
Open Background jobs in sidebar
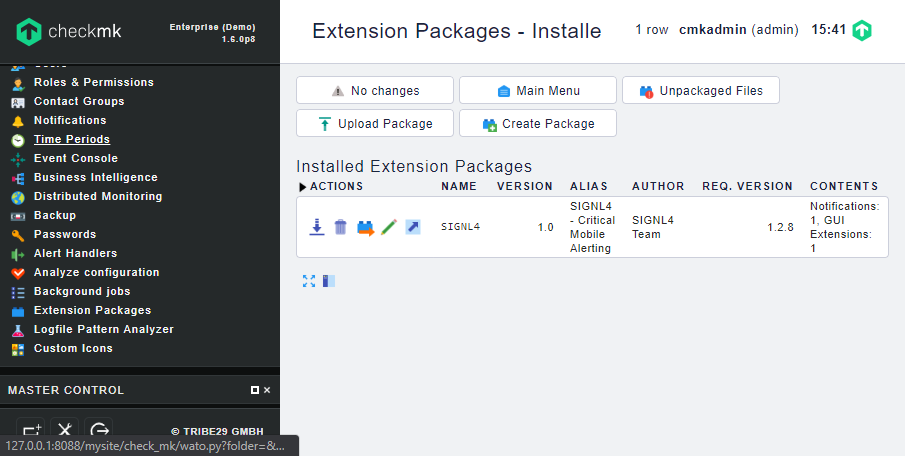click(x=82, y=291)
